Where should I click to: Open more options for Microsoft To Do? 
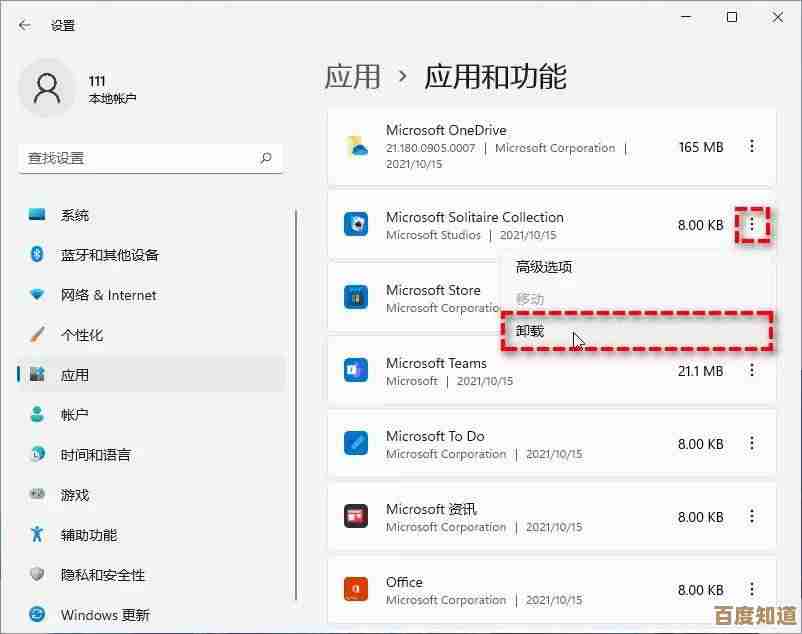point(752,443)
